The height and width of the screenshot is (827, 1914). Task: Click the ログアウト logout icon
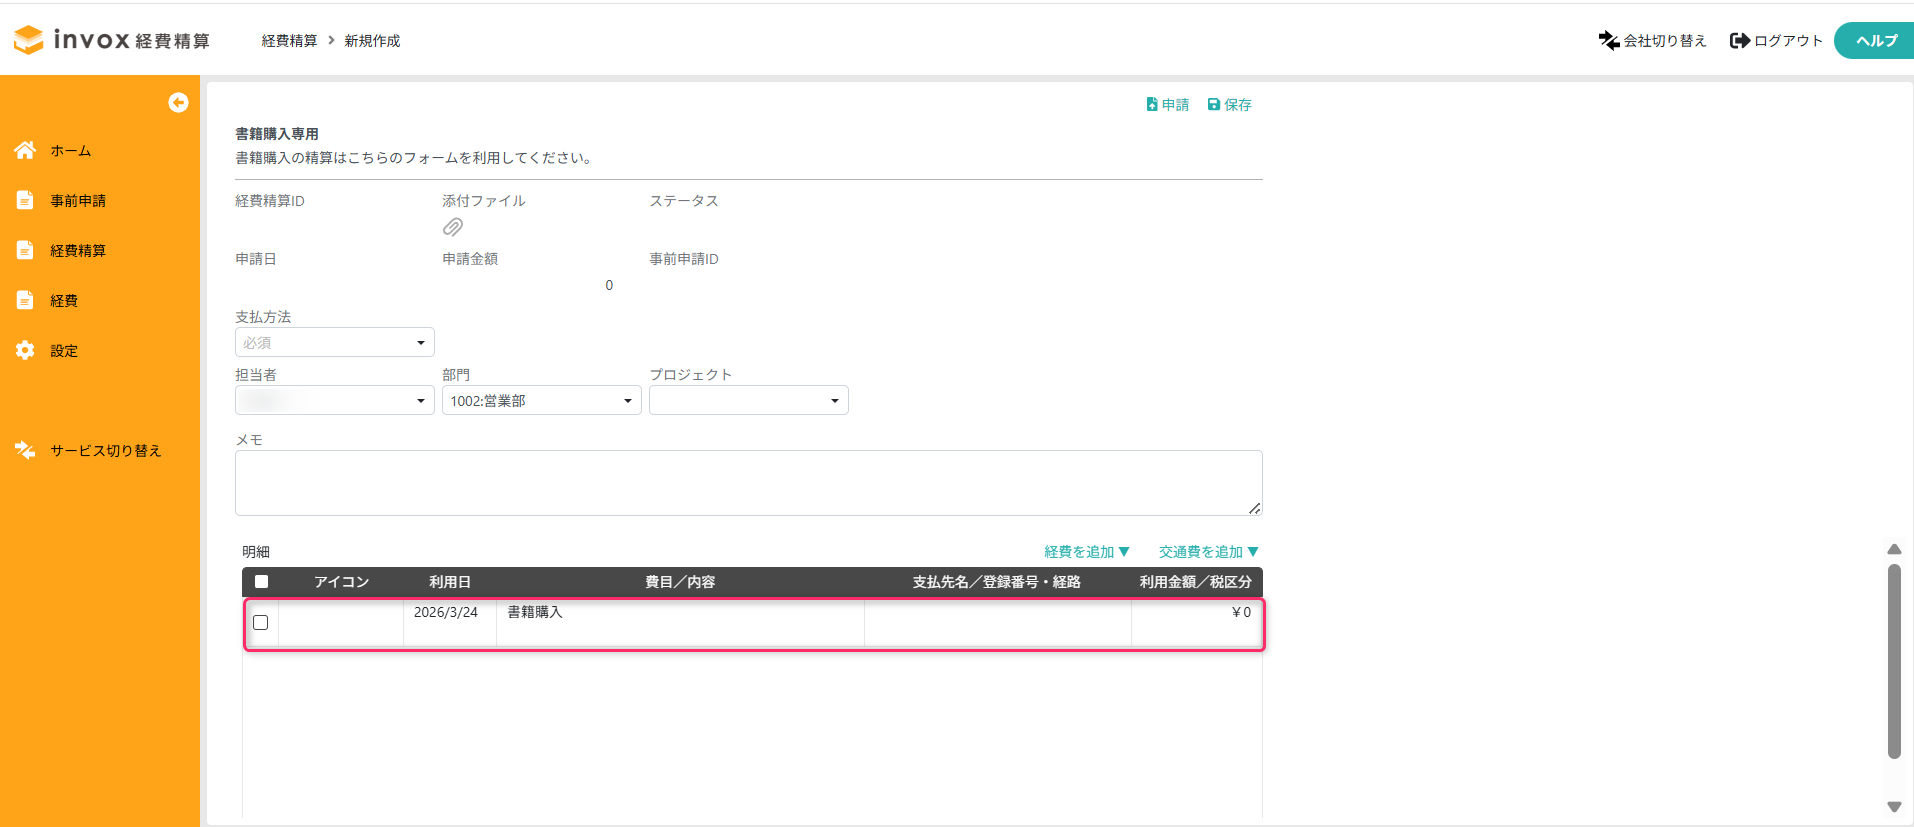1739,40
